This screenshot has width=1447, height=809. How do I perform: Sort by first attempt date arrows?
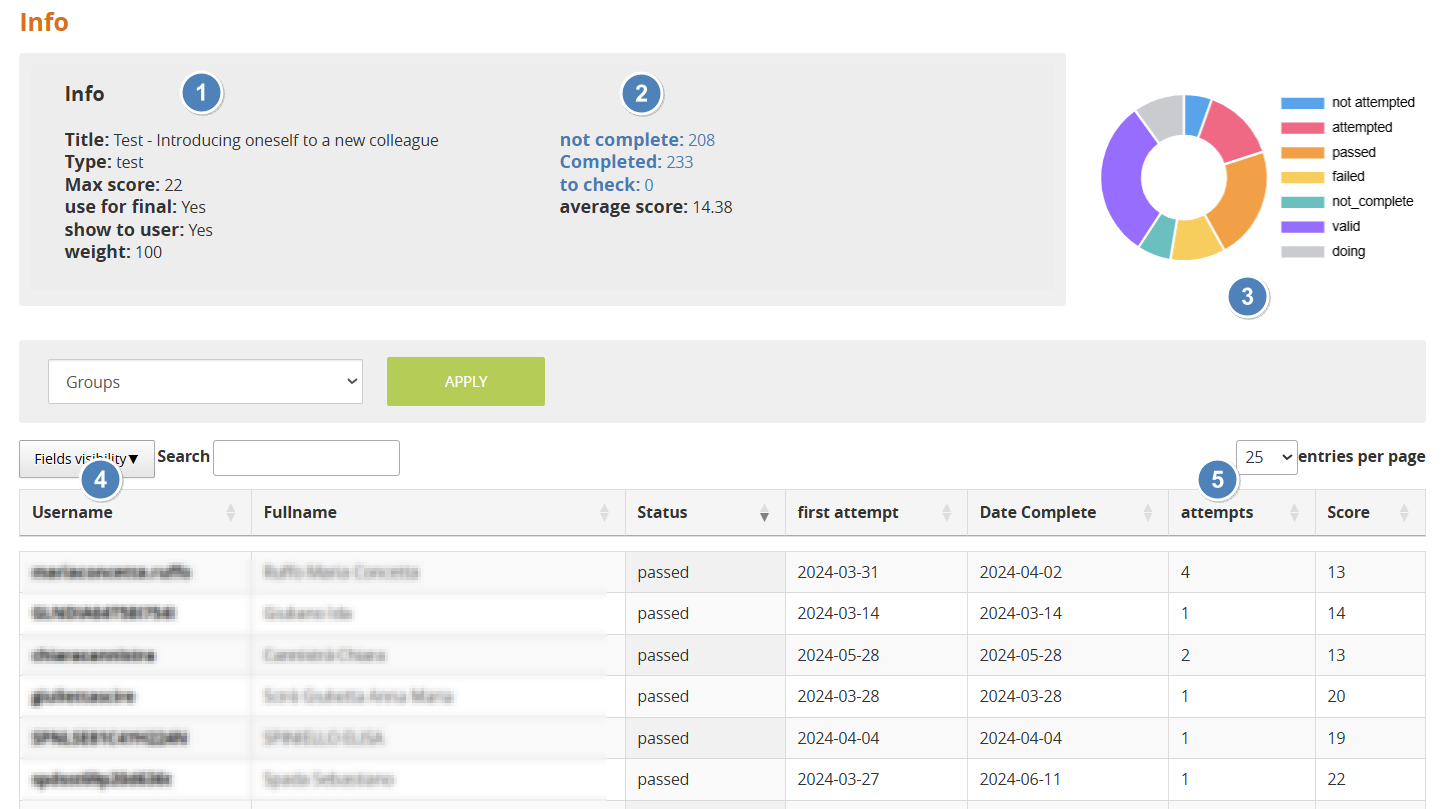[947, 513]
